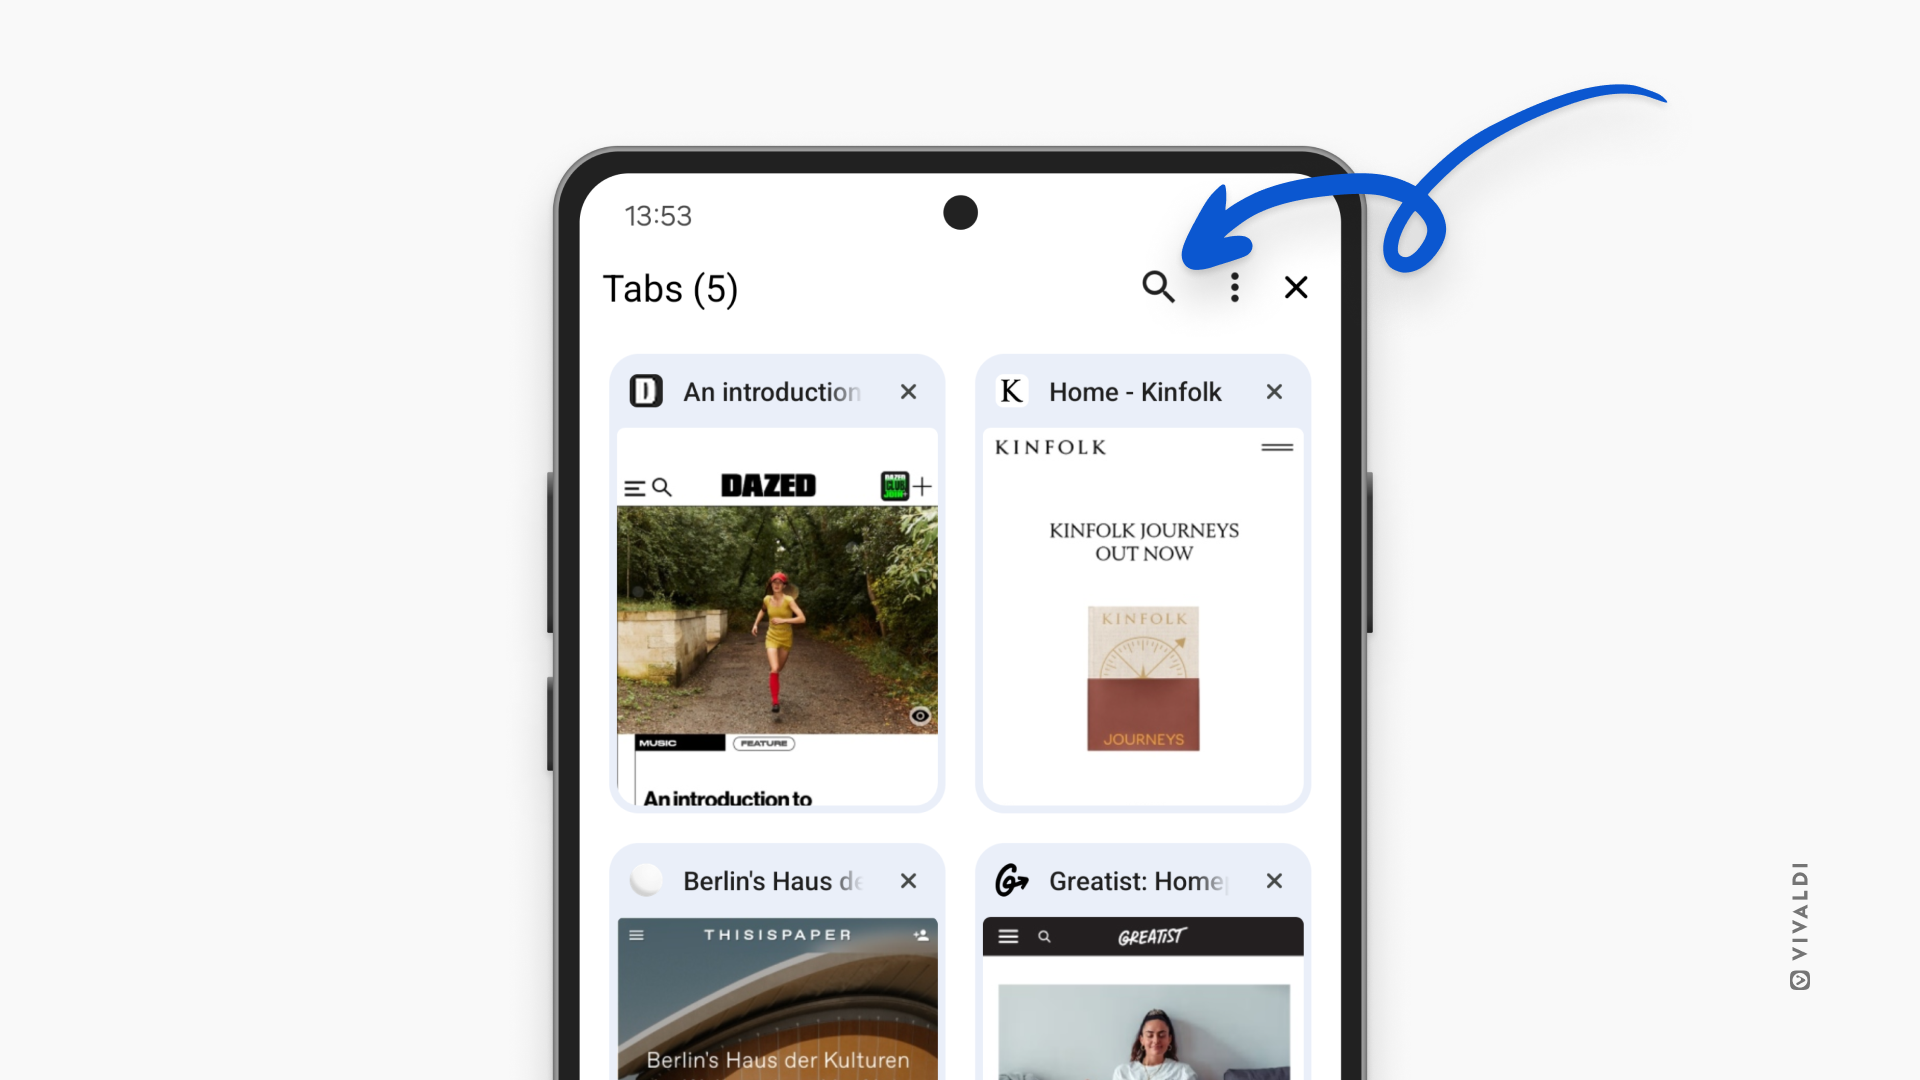
Task: Close the Home - Kinfolk tab
Action: pyautogui.click(x=1273, y=392)
